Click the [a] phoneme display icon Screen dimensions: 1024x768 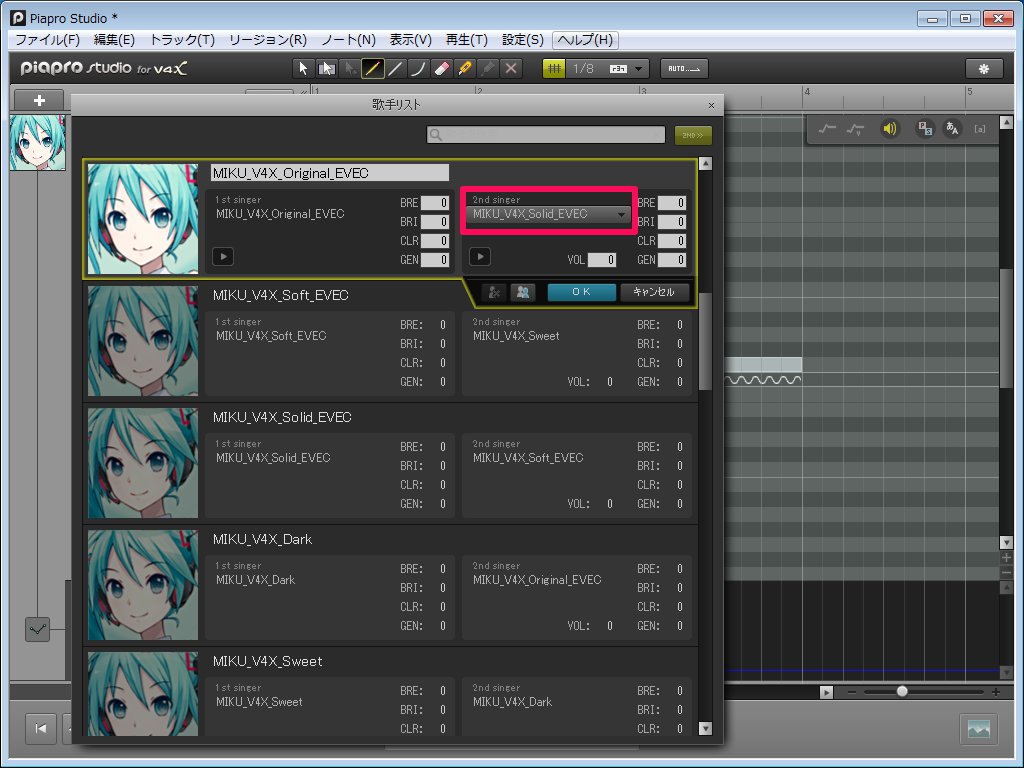(x=980, y=129)
